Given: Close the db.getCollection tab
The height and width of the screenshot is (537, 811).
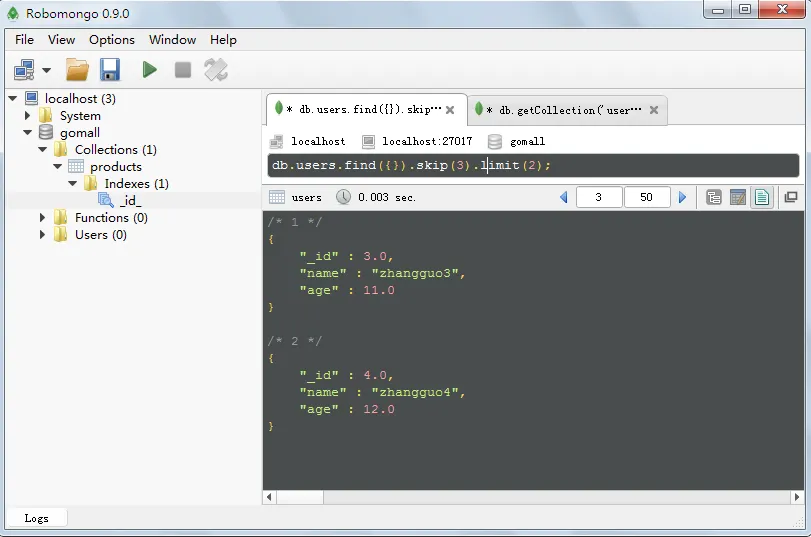Looking at the screenshot, I should pyautogui.click(x=654, y=110).
